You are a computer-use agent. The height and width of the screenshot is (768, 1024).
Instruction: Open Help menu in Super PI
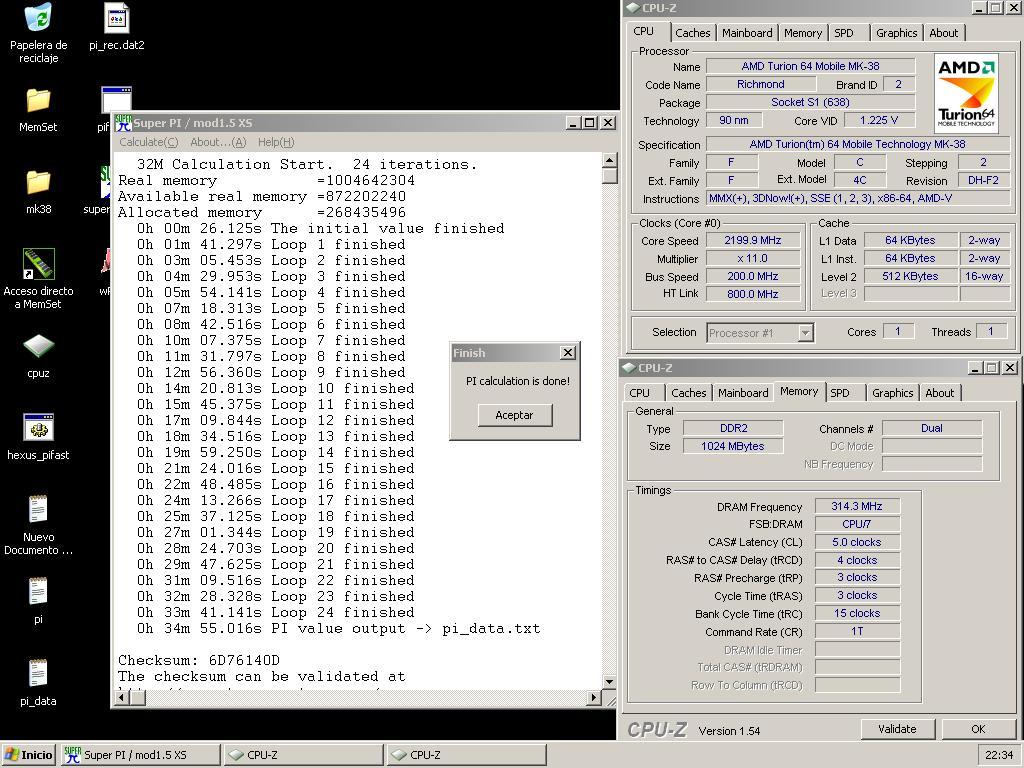276,142
